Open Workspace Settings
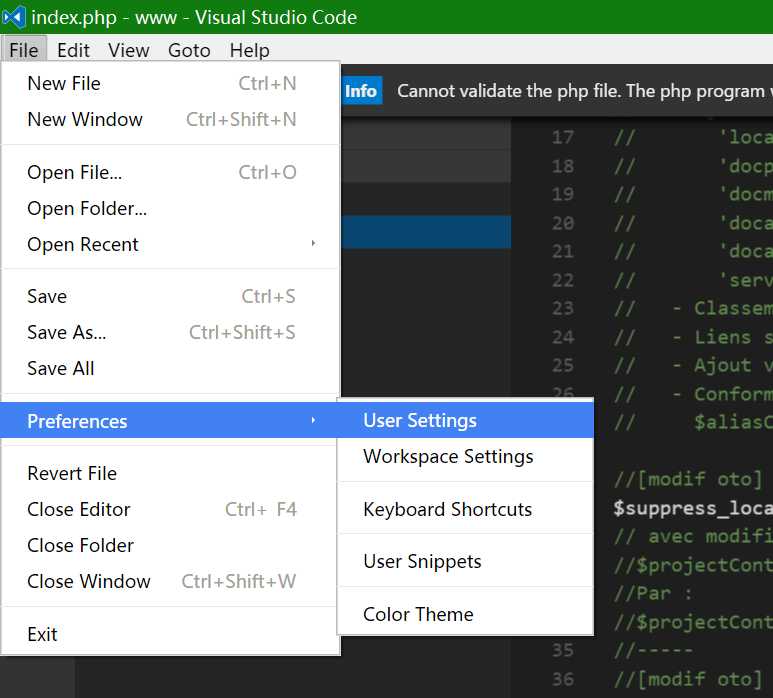 (x=465, y=456)
